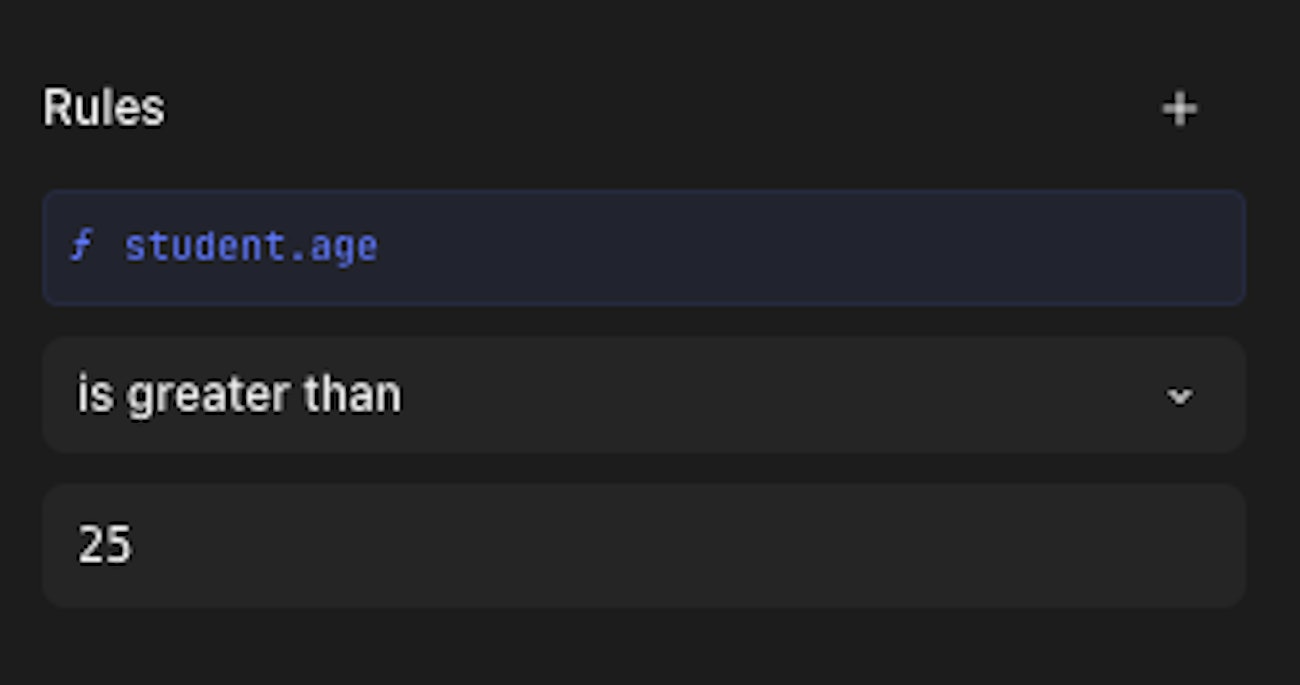Expand the comparison operator list
1300x685 pixels.
point(643,395)
